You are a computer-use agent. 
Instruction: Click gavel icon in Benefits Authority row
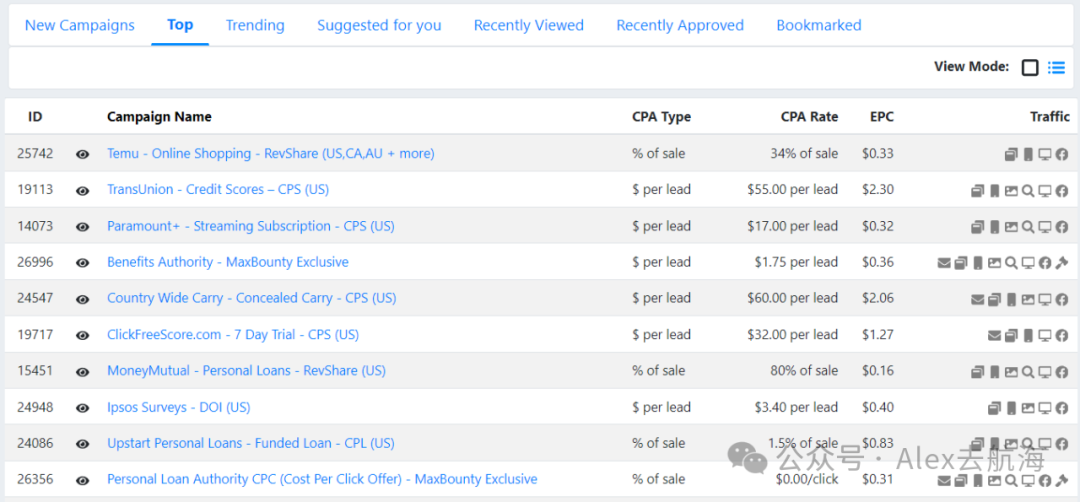(1062, 263)
